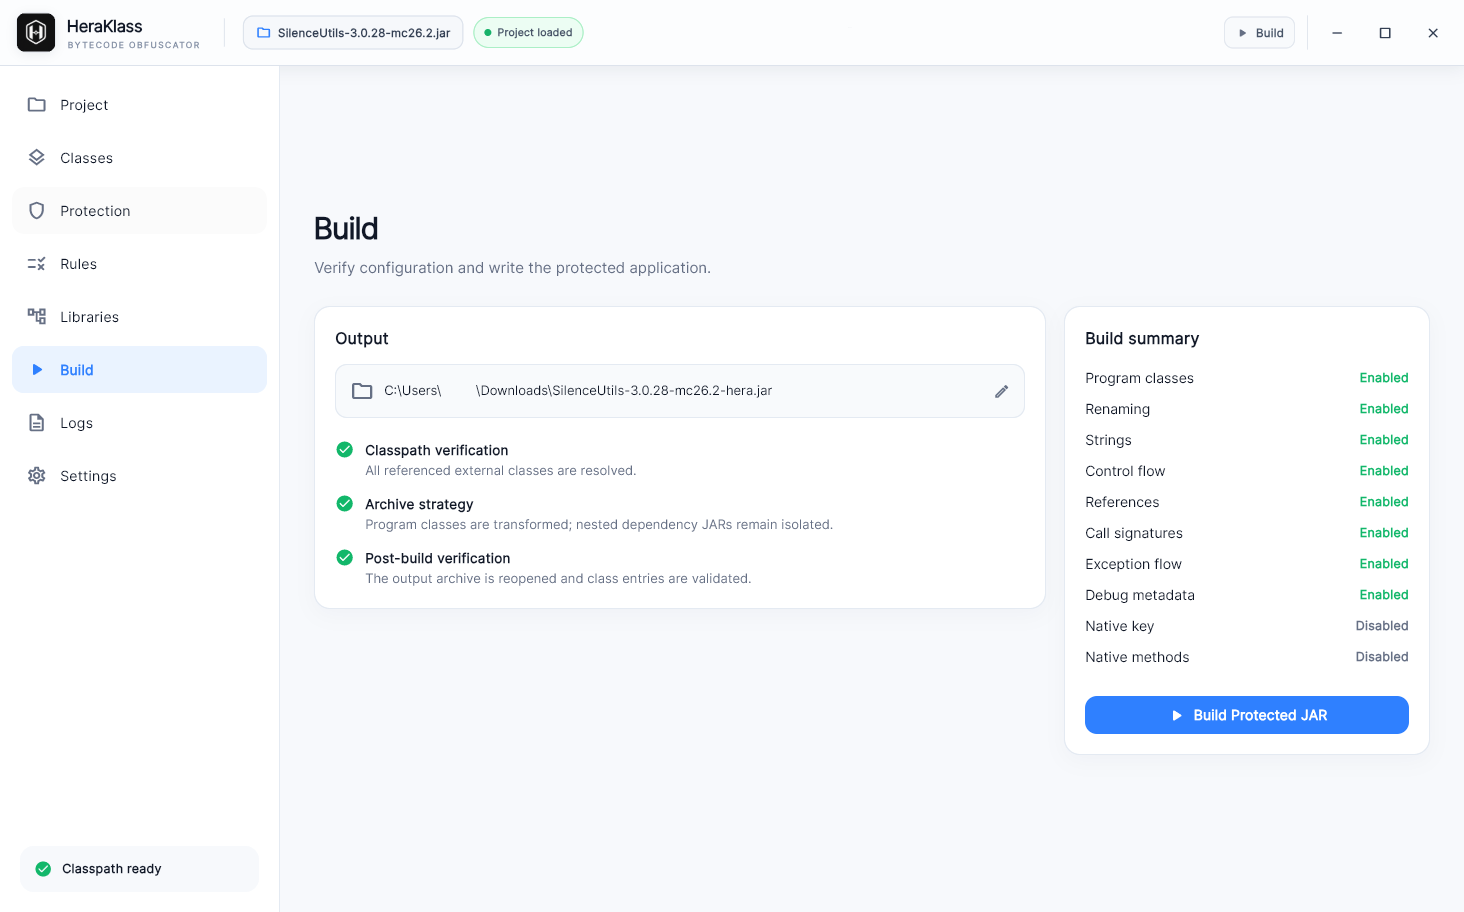The width and height of the screenshot is (1464, 912).
Task: Click the Output card heading
Action: 362,338
